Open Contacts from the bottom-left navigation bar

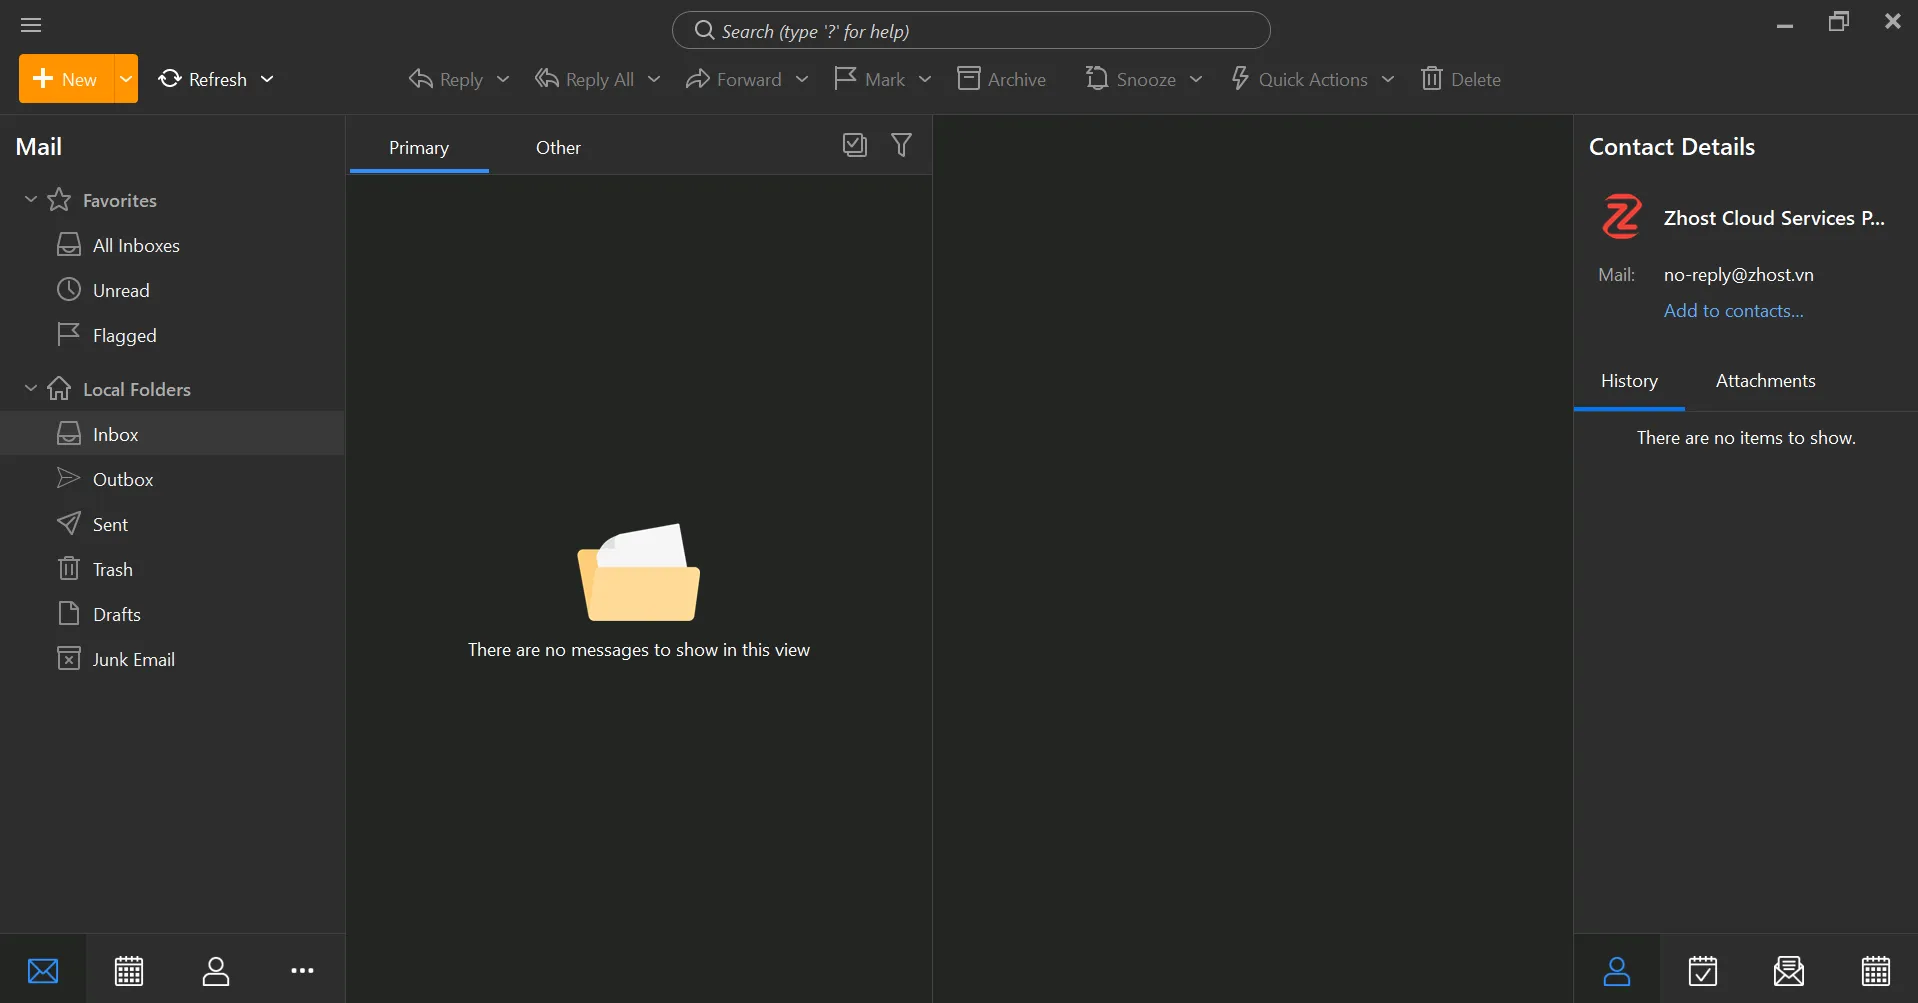tap(216, 970)
